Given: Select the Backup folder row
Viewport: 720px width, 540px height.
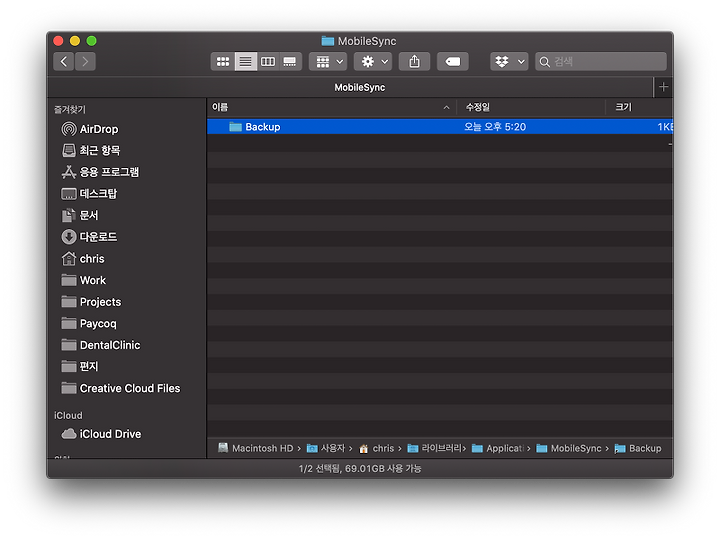Looking at the screenshot, I should (x=439, y=127).
